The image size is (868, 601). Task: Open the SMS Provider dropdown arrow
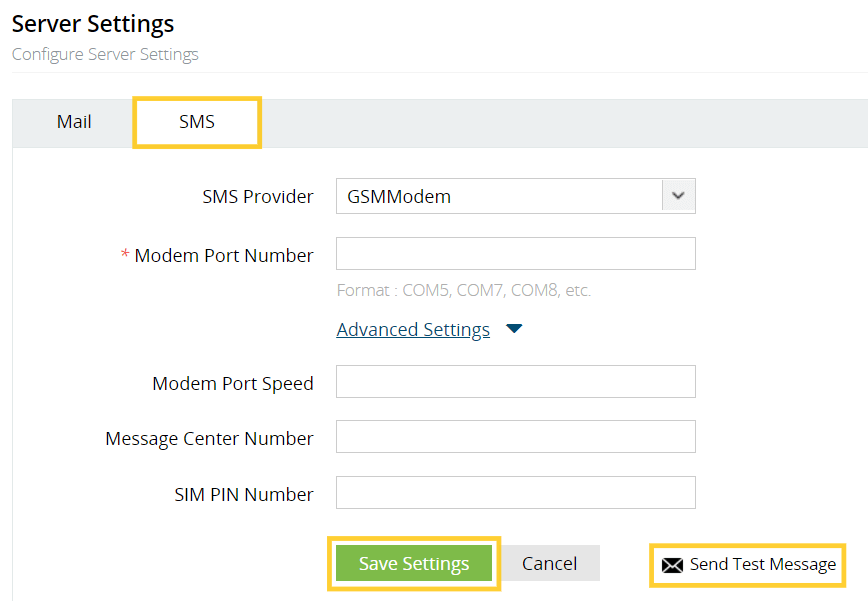click(678, 197)
